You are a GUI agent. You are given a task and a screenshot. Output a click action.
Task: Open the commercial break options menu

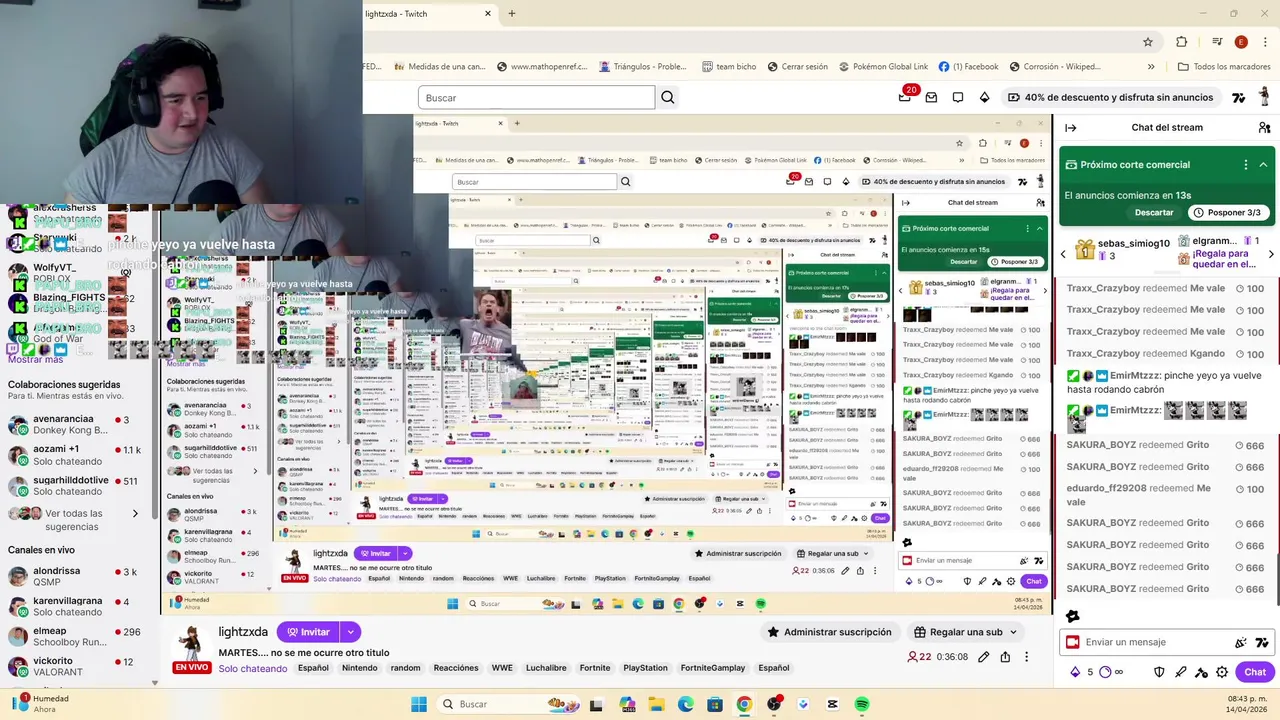tap(1245, 165)
